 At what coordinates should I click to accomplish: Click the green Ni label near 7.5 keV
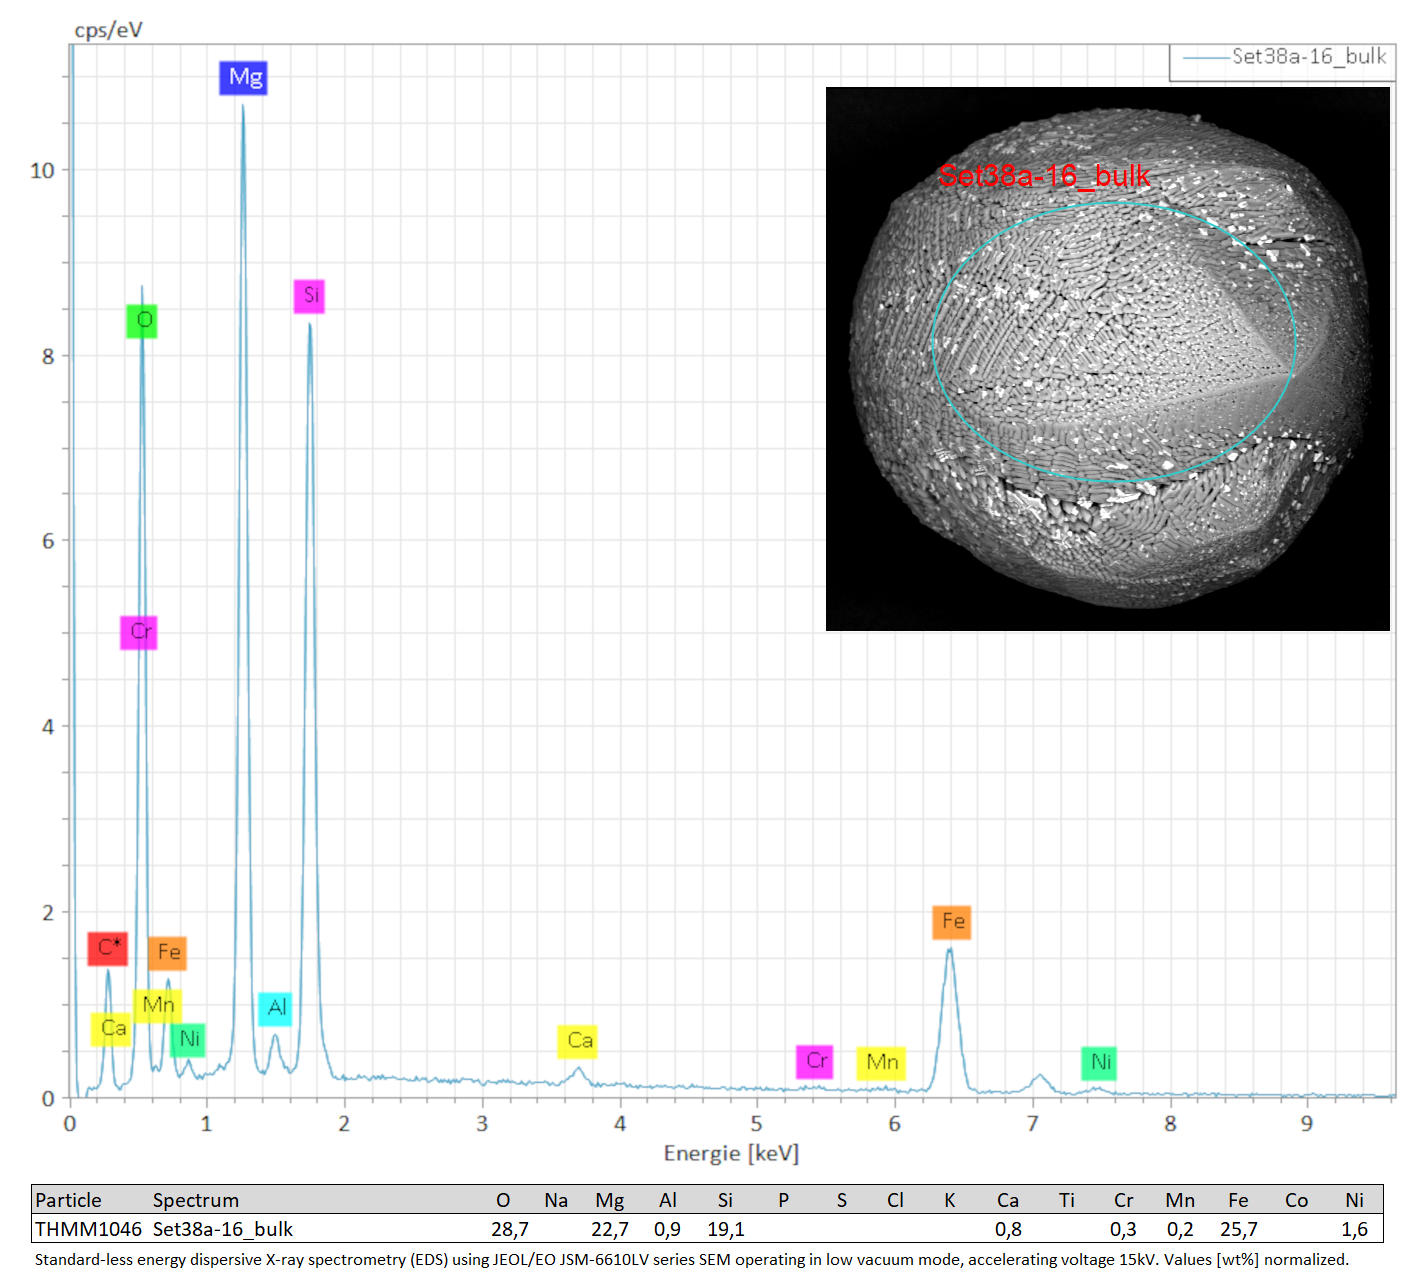1099,1063
